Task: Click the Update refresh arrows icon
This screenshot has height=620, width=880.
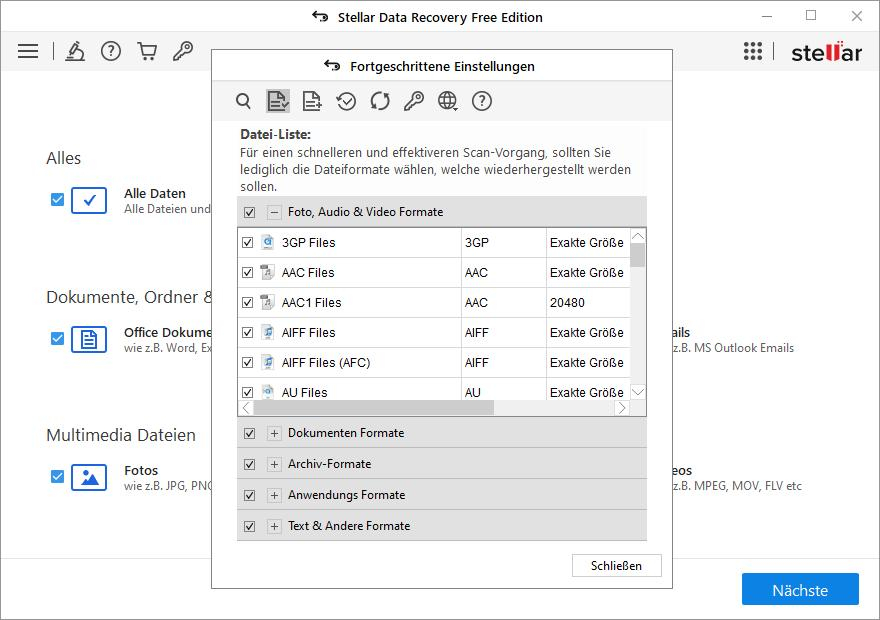Action: (380, 101)
